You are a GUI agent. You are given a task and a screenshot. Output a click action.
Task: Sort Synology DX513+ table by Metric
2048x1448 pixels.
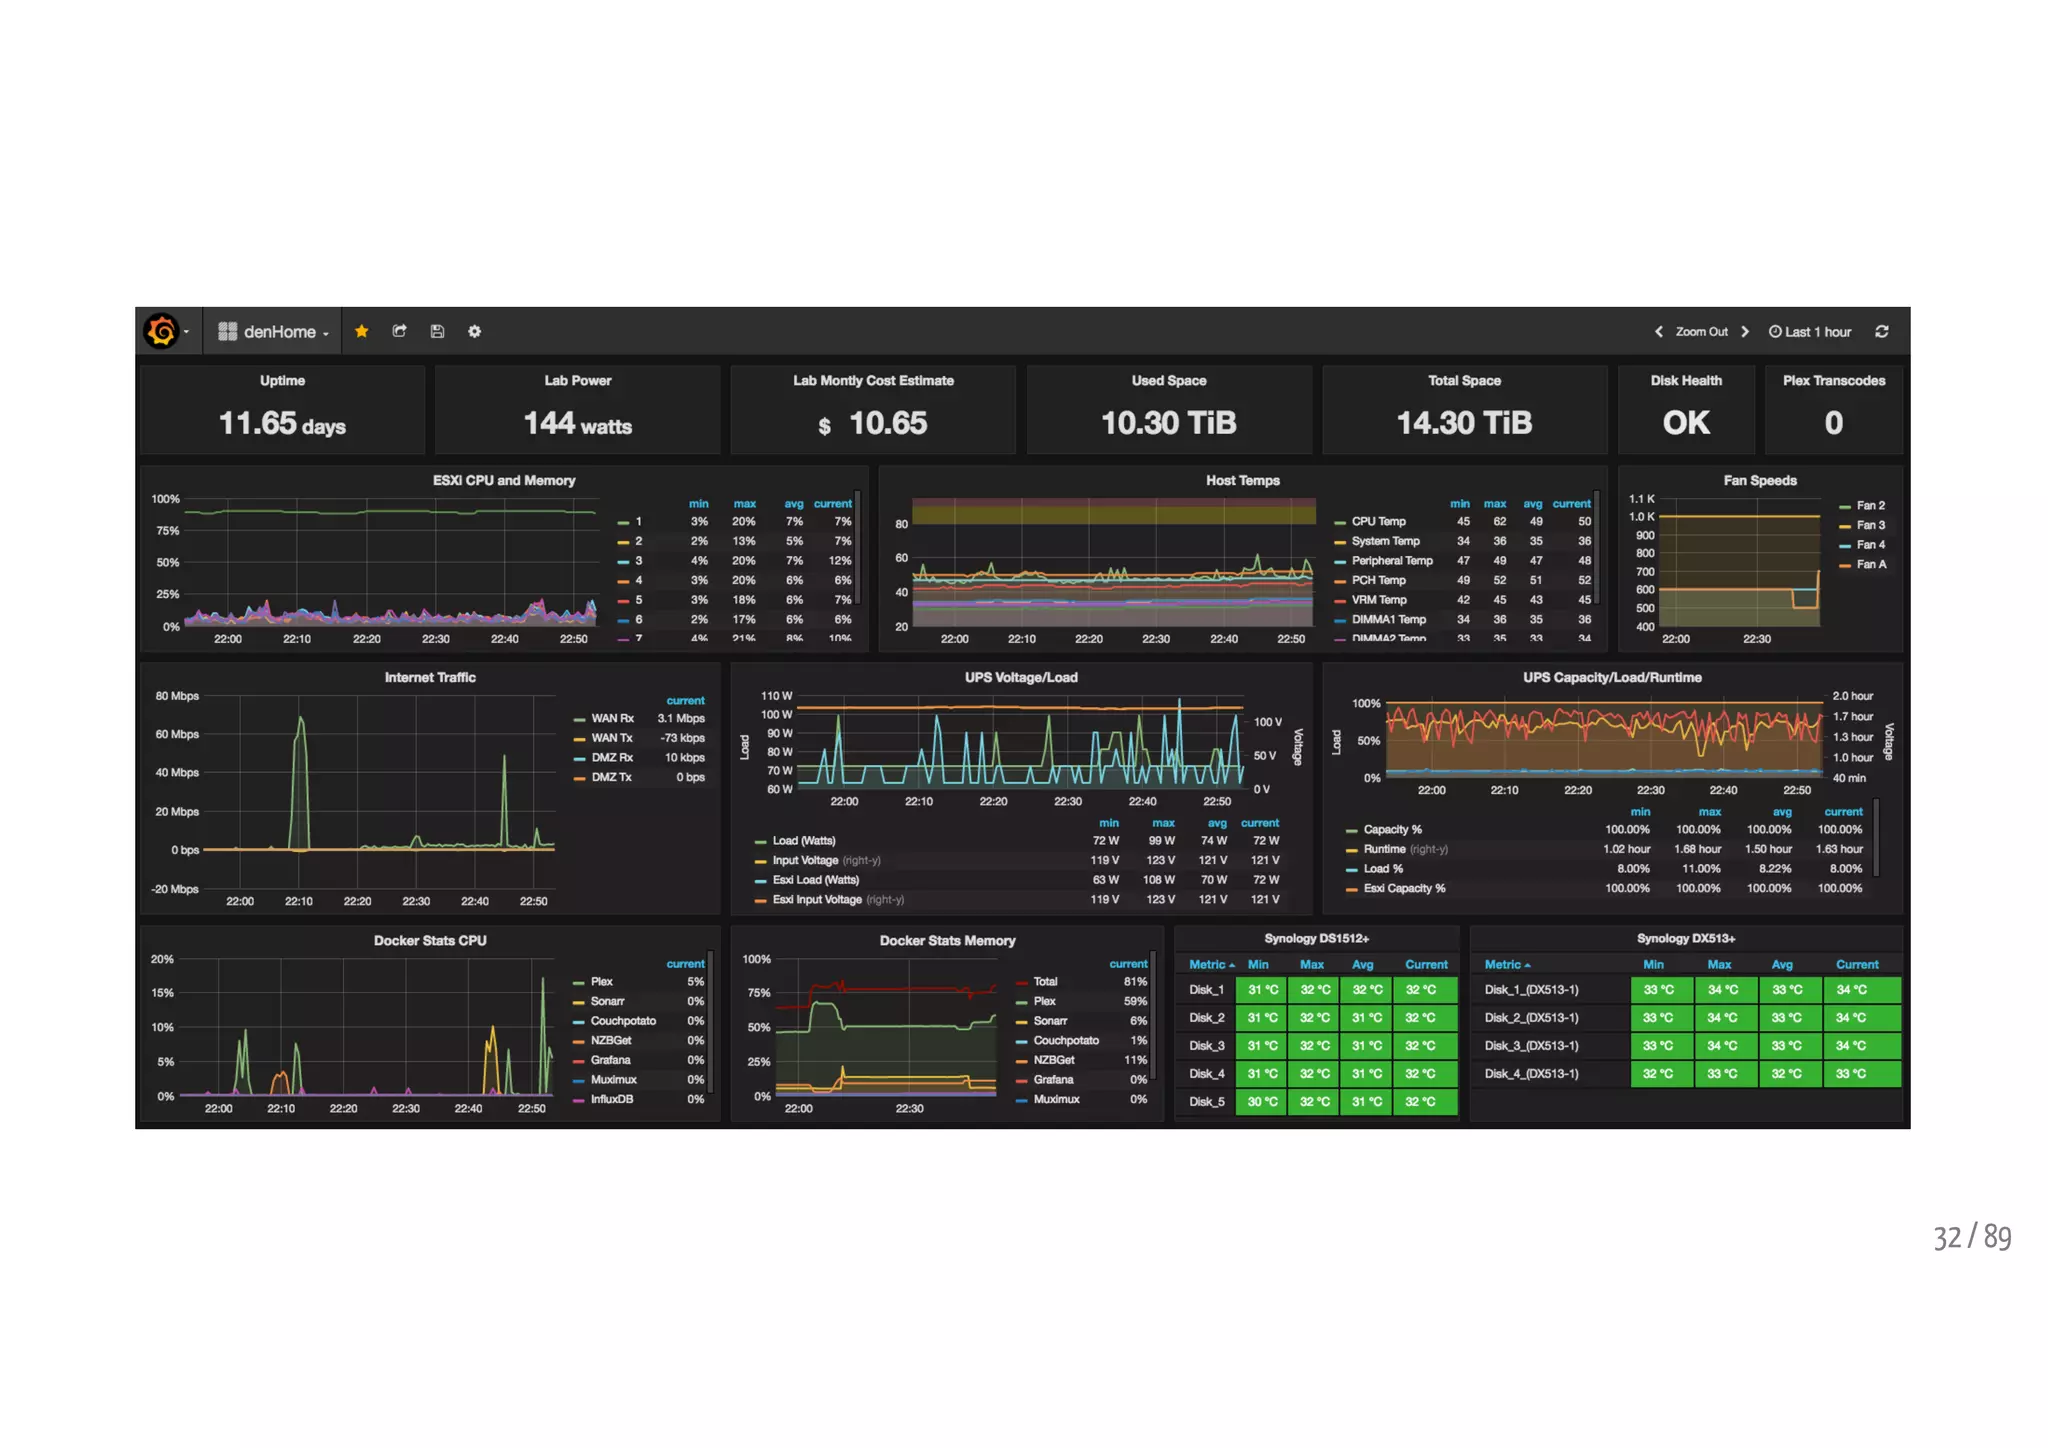(1507, 964)
